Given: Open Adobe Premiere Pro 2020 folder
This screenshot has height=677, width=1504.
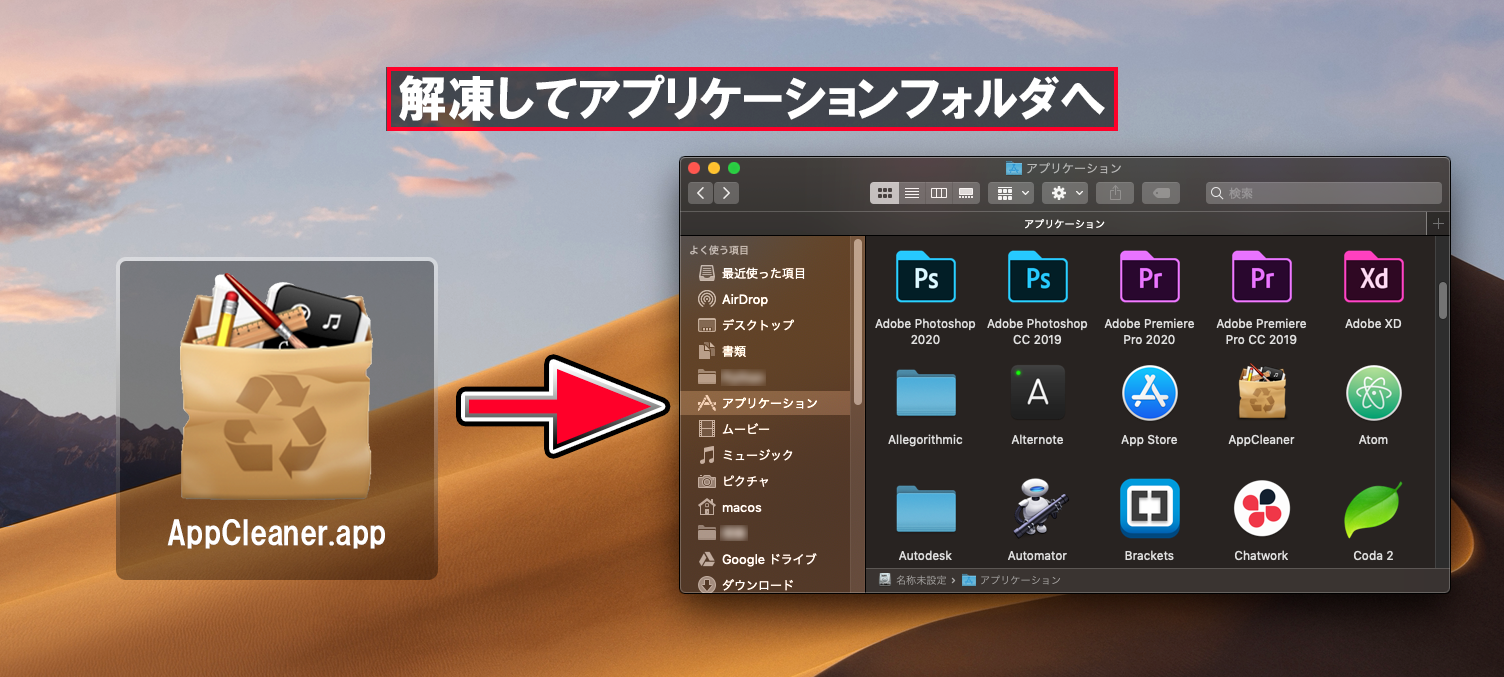Looking at the screenshot, I should pos(1149,277).
